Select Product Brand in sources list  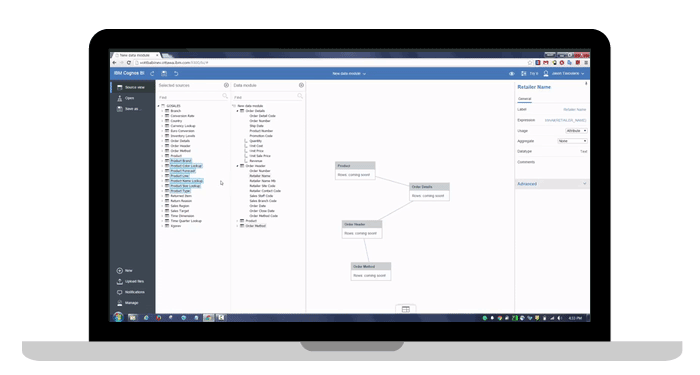[180, 161]
